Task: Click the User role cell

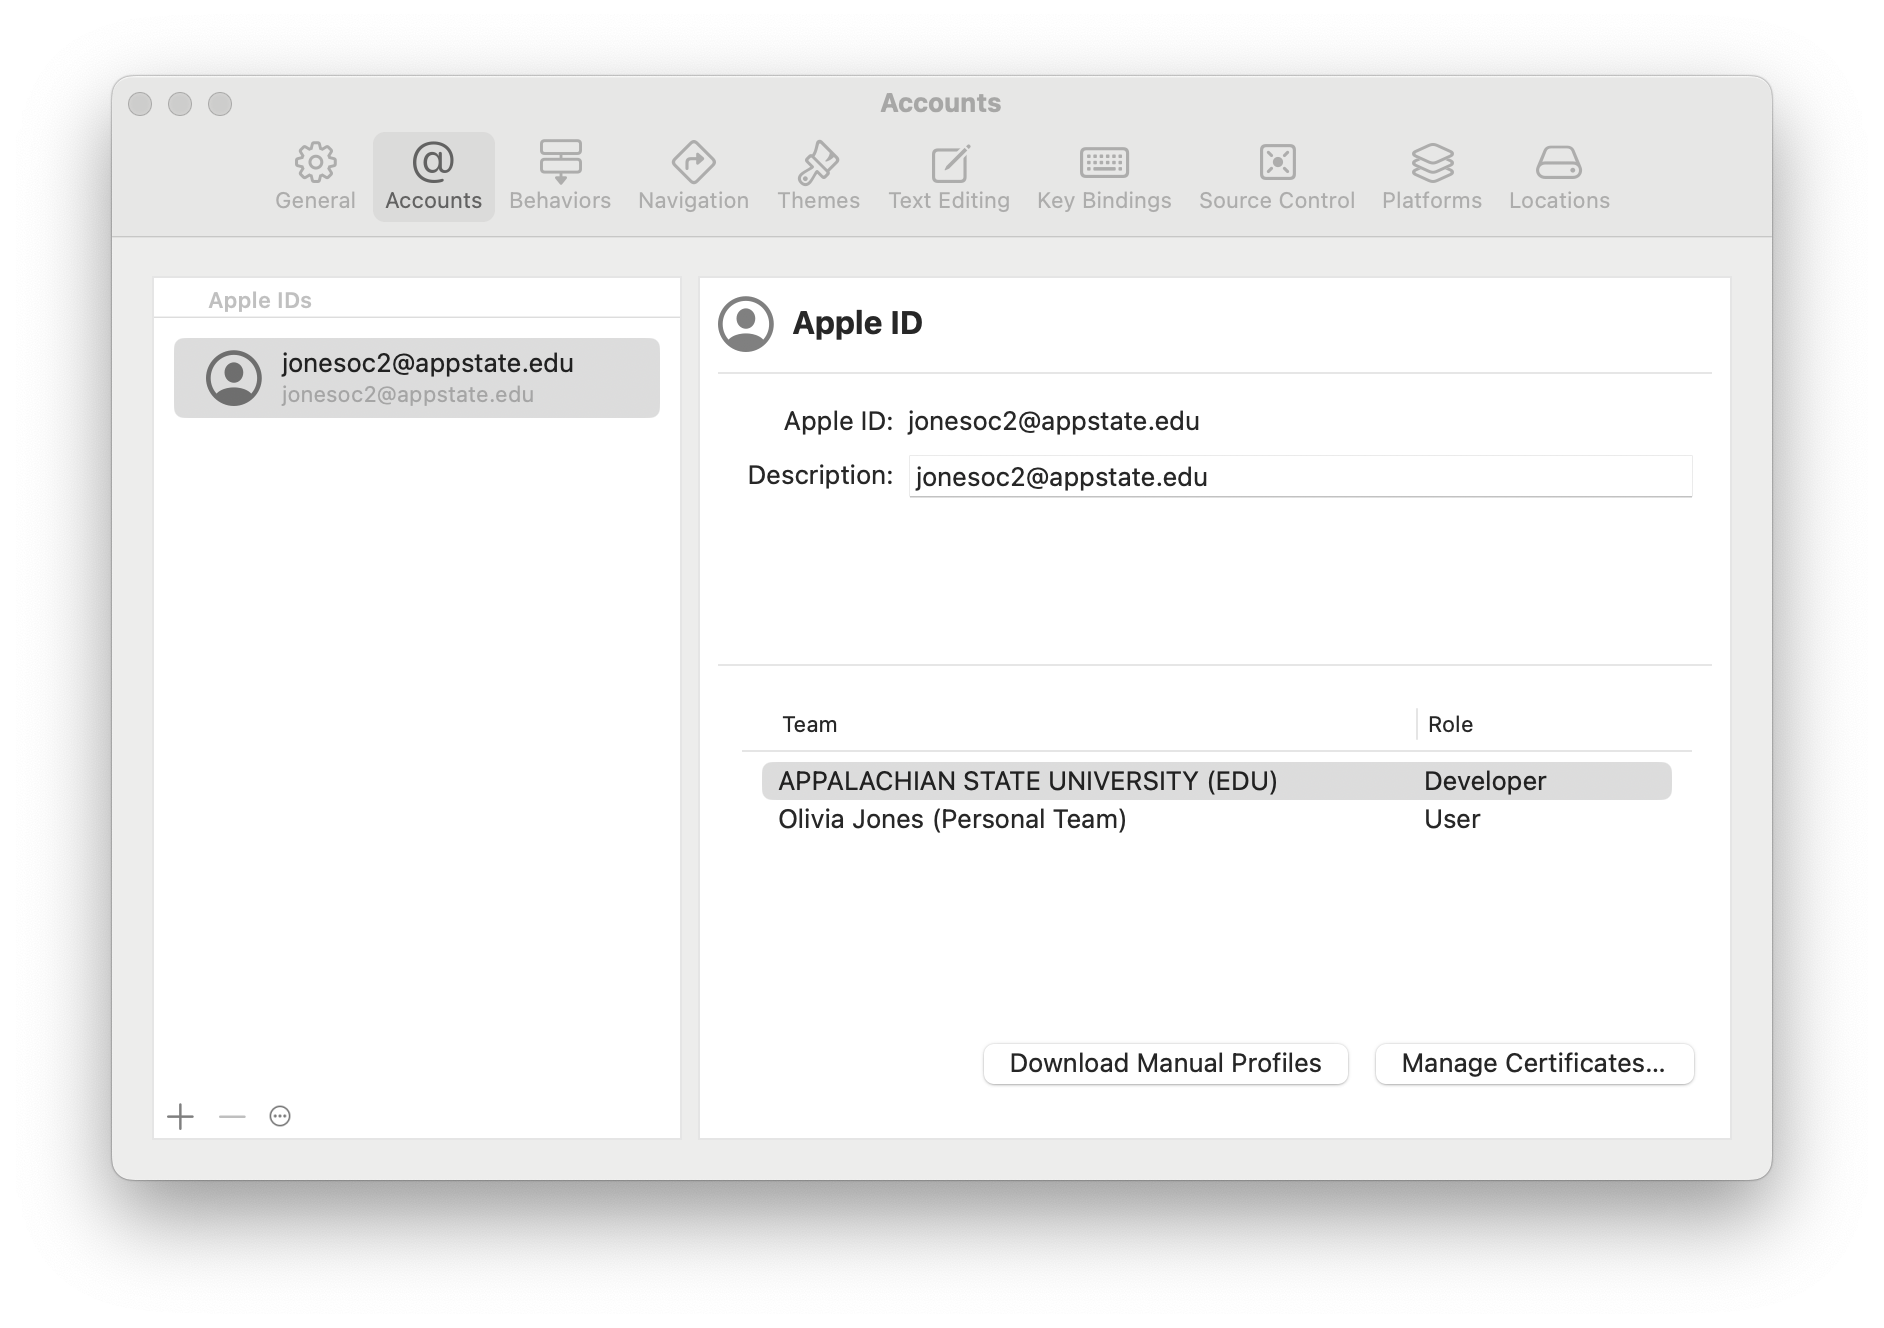Action: click(1452, 819)
